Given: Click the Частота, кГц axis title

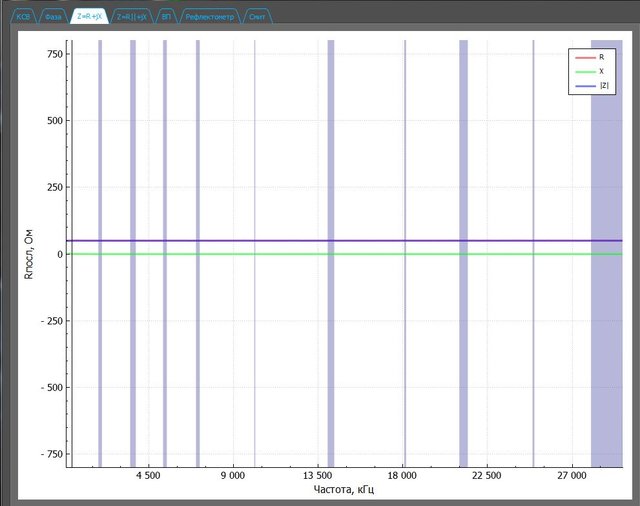Looking at the screenshot, I should (x=345, y=490).
